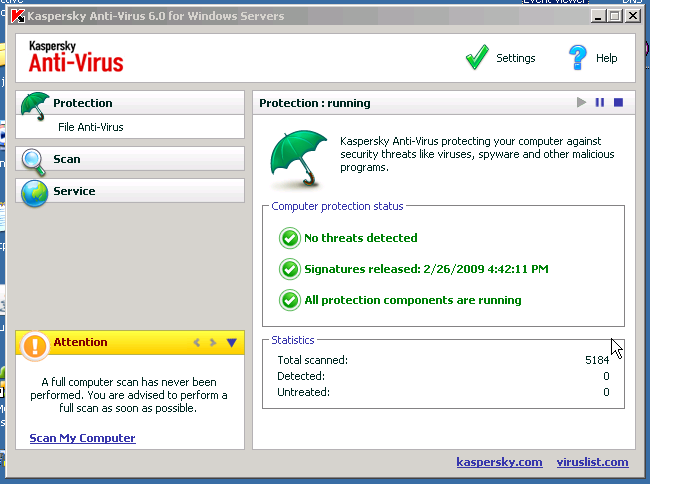Close the Kaspersky window
686x502 pixels.
633,16
